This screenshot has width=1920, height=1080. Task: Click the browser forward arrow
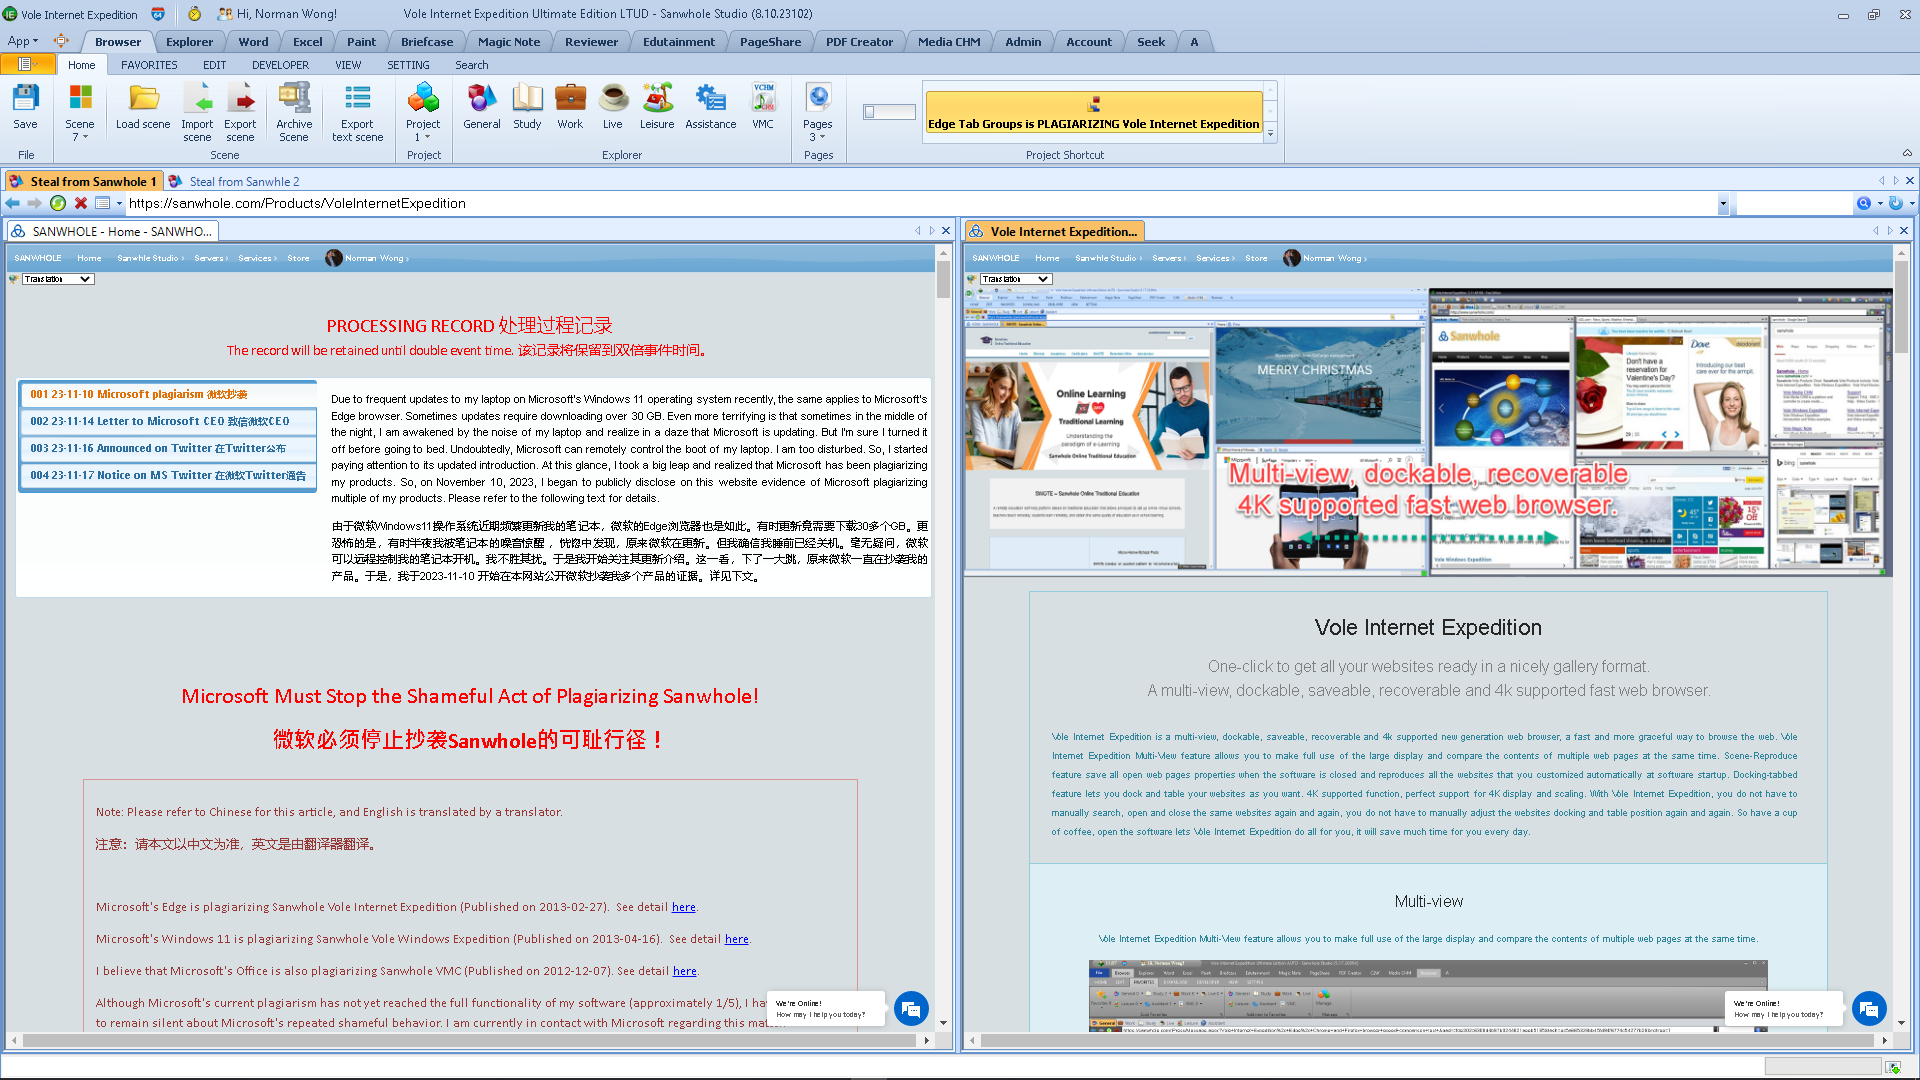pyautogui.click(x=35, y=203)
